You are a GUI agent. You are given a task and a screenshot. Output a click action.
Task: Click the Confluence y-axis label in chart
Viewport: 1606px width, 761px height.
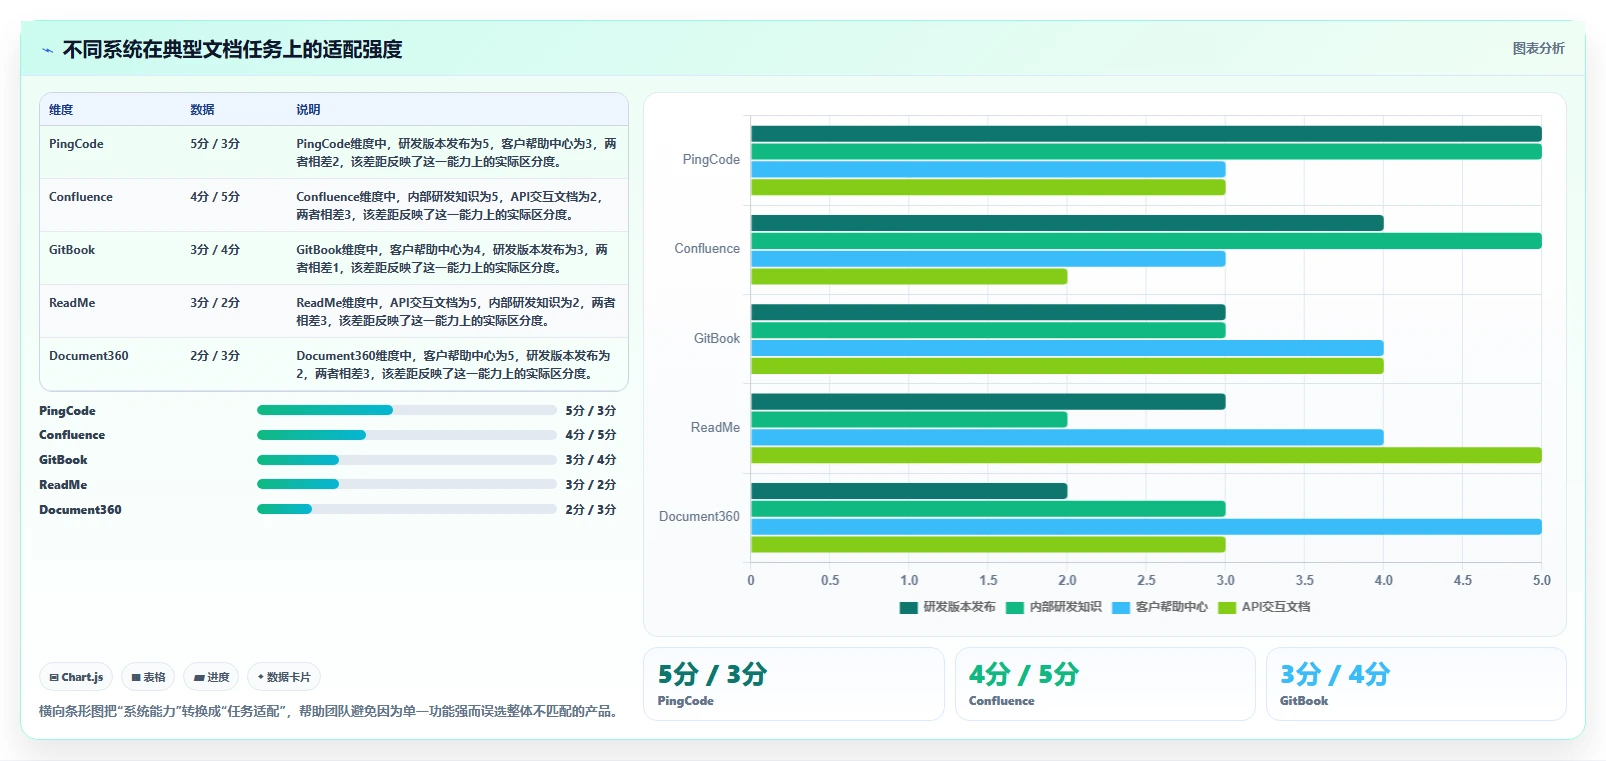click(707, 249)
